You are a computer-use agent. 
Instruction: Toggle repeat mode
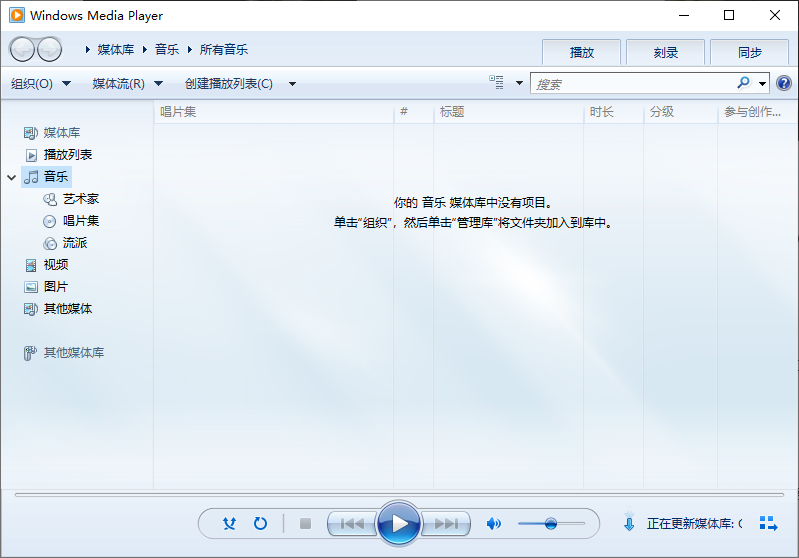260,523
